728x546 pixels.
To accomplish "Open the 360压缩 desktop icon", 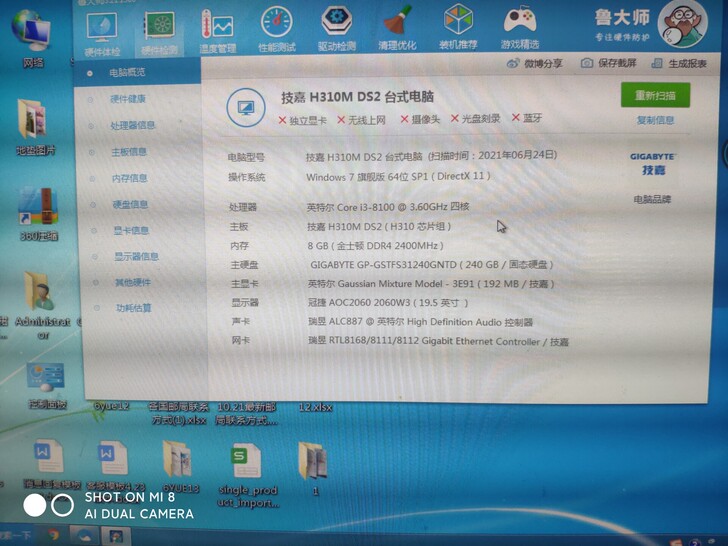I will tap(39, 214).
